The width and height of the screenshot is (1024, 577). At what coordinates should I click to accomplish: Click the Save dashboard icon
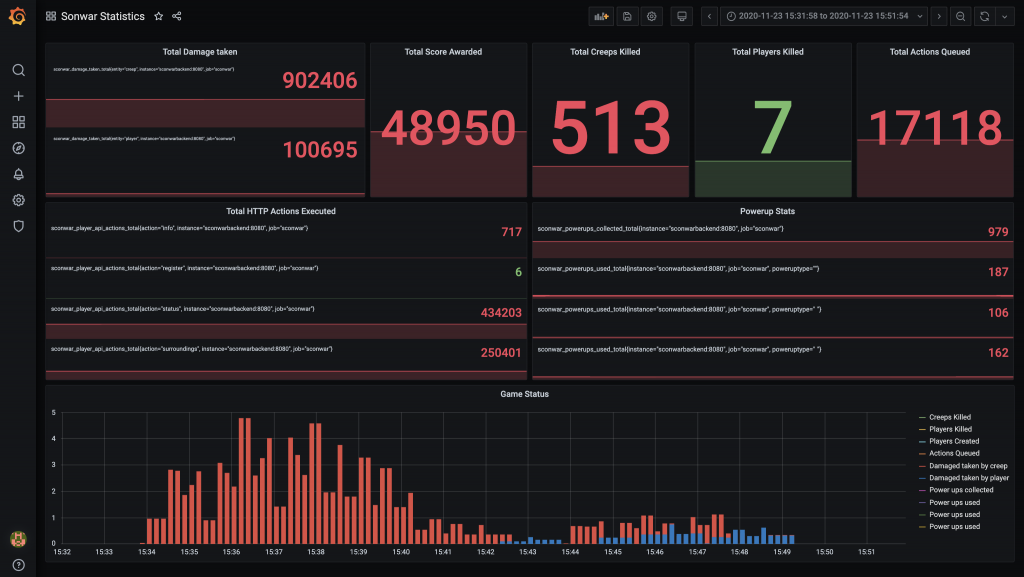(627, 17)
